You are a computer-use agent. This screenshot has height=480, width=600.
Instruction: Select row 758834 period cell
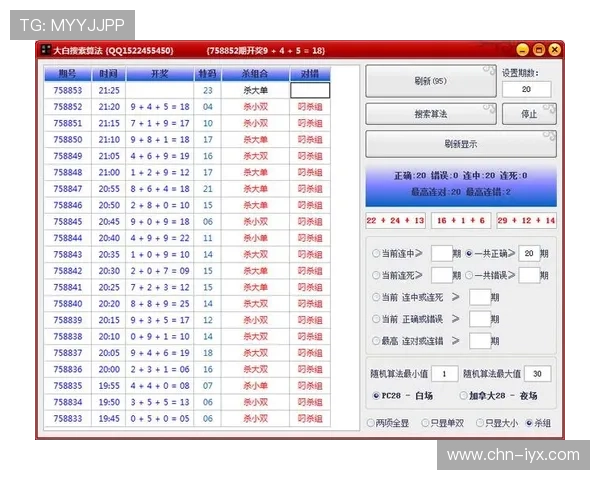click(x=68, y=402)
